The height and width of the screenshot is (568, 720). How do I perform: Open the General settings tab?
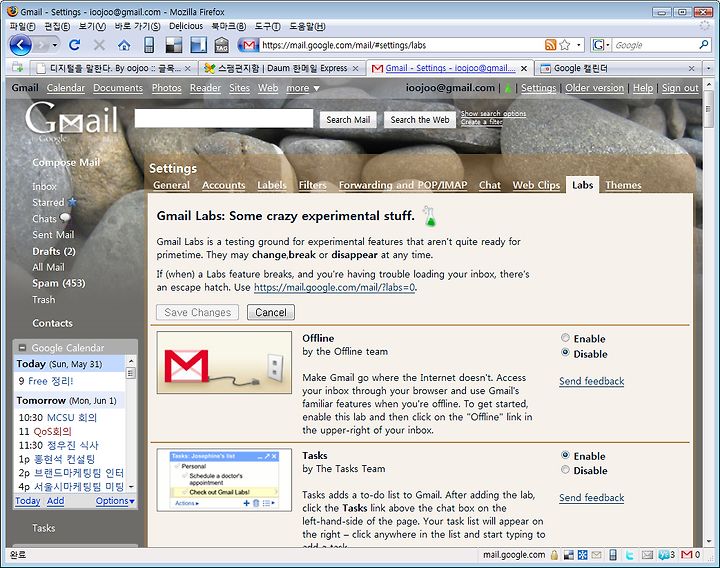(171, 185)
